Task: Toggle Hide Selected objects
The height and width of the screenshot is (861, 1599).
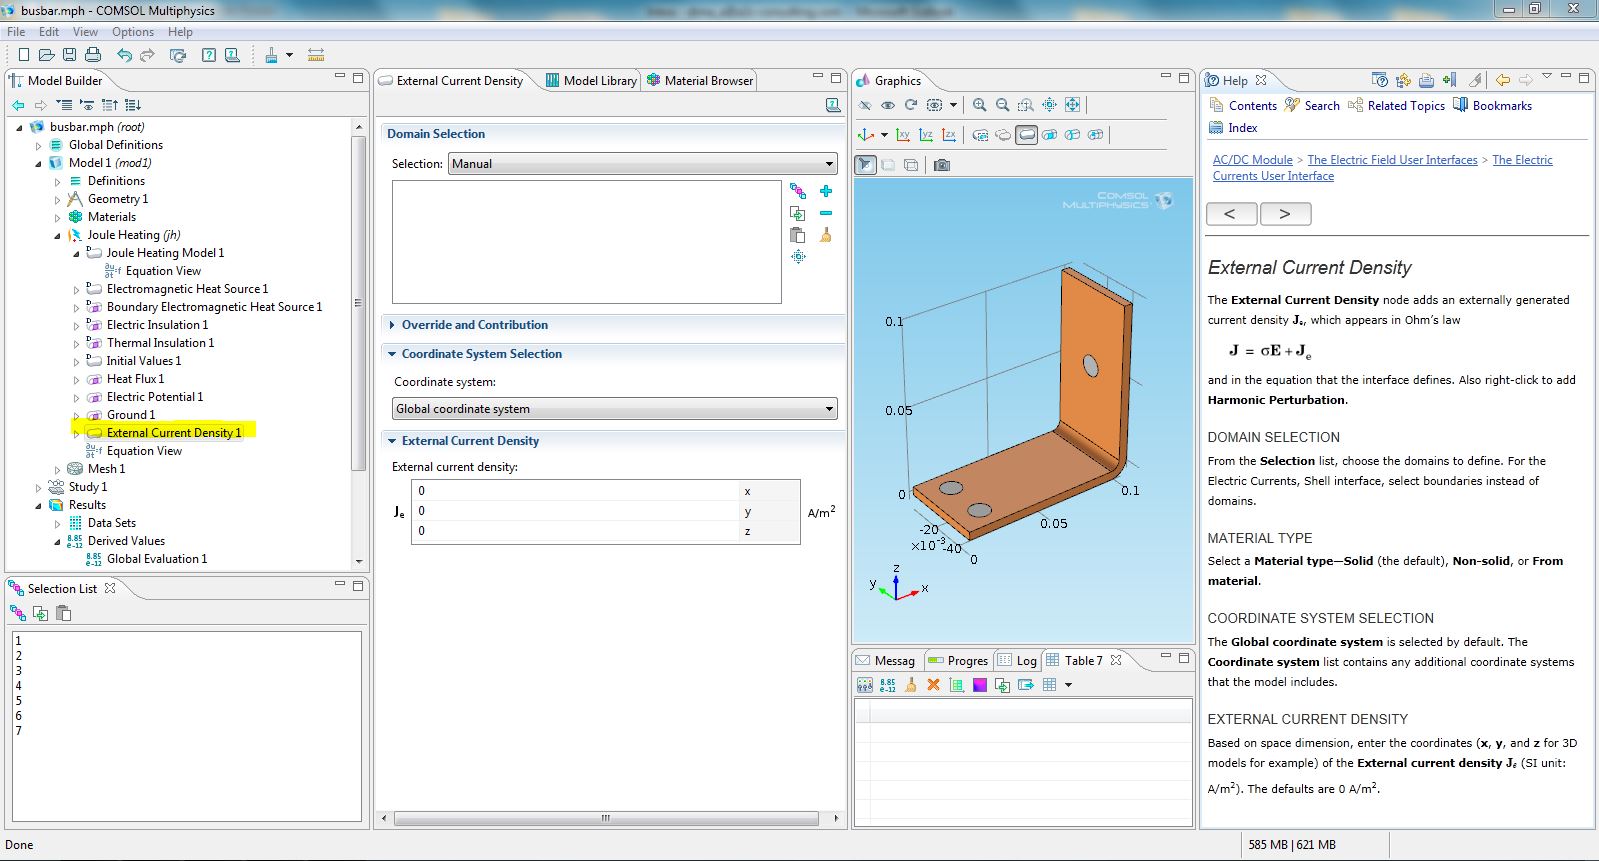Action: pyautogui.click(x=865, y=105)
